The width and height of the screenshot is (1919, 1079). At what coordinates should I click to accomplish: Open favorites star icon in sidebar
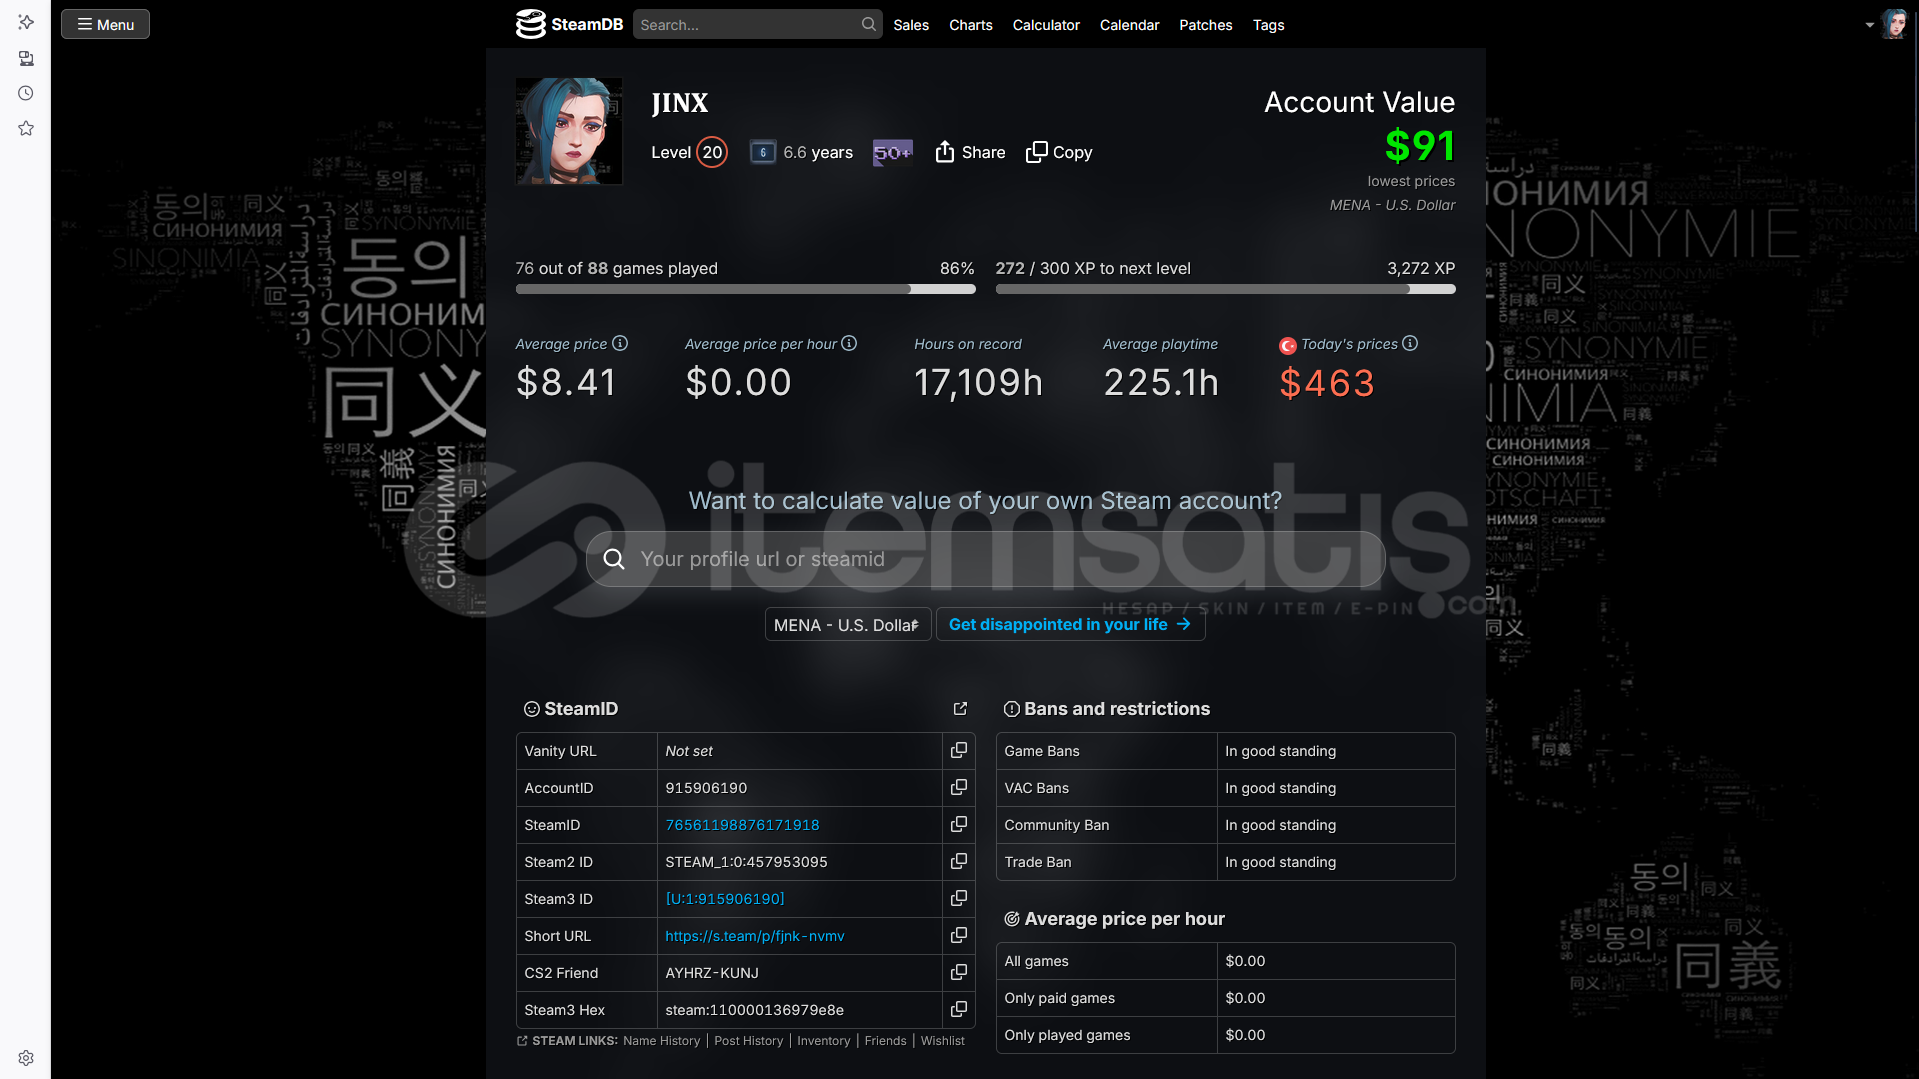click(26, 128)
